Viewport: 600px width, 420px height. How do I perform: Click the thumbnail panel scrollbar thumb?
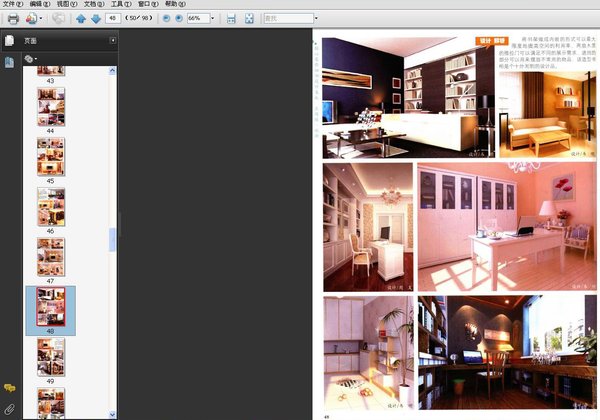click(x=112, y=240)
